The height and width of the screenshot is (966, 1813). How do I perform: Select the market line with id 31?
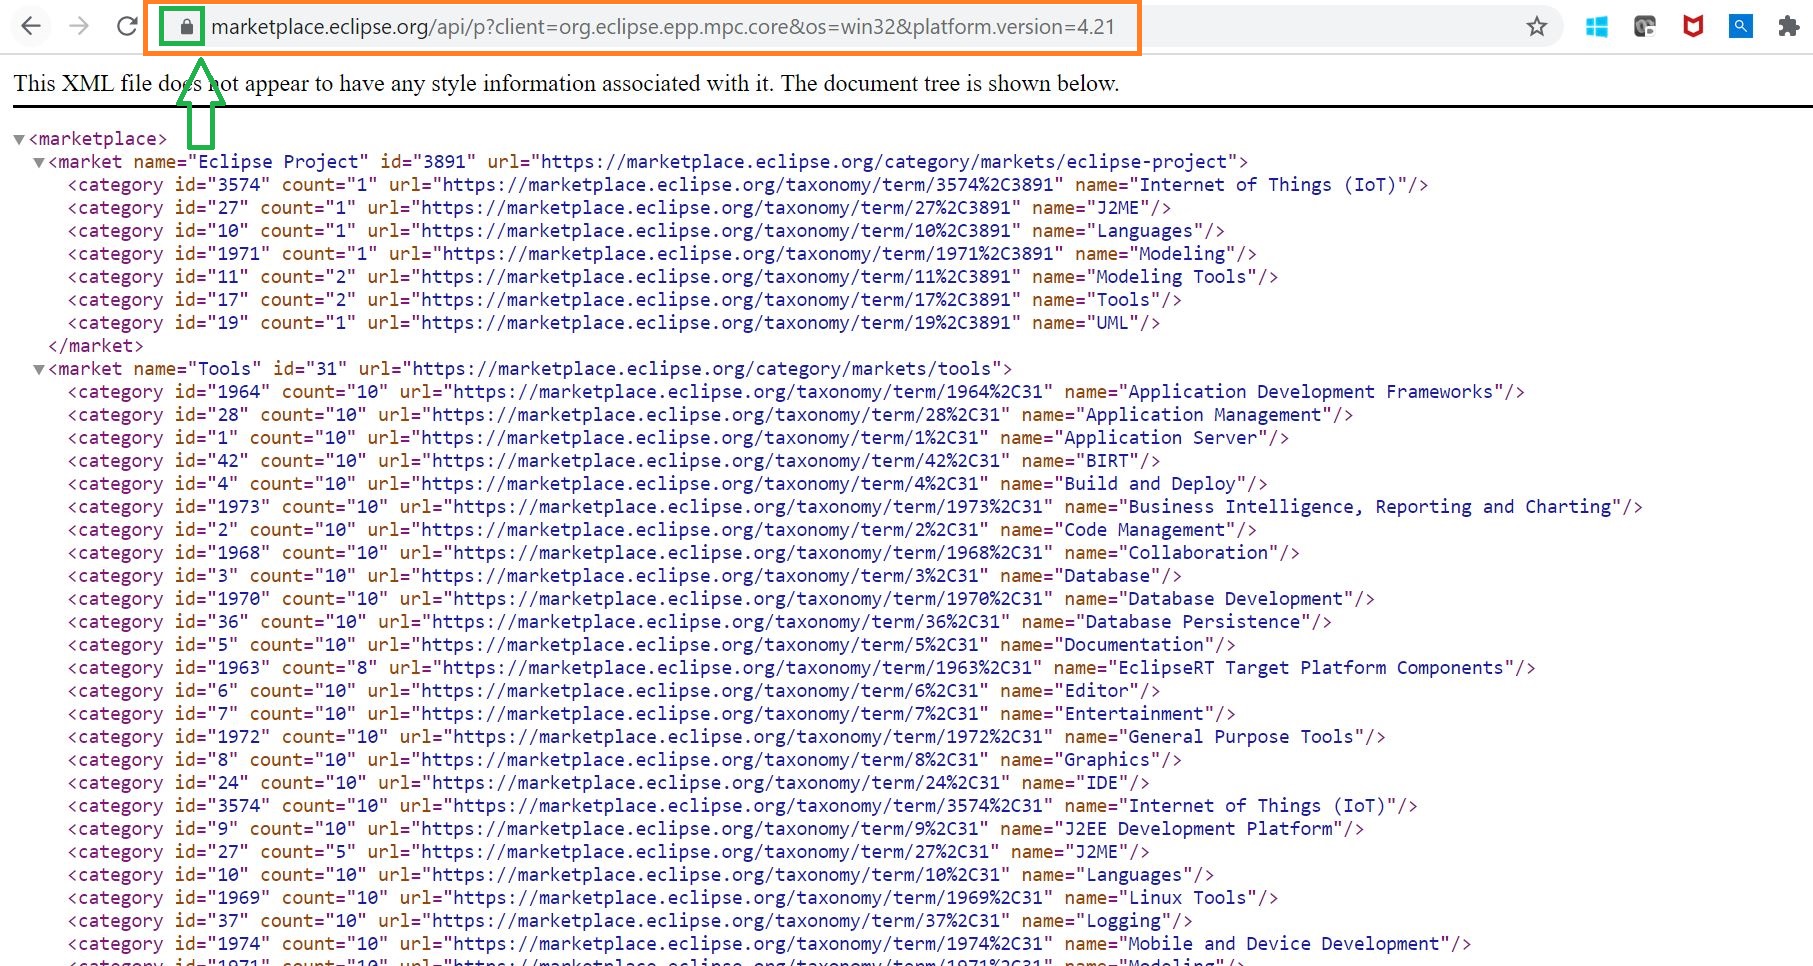click(530, 369)
